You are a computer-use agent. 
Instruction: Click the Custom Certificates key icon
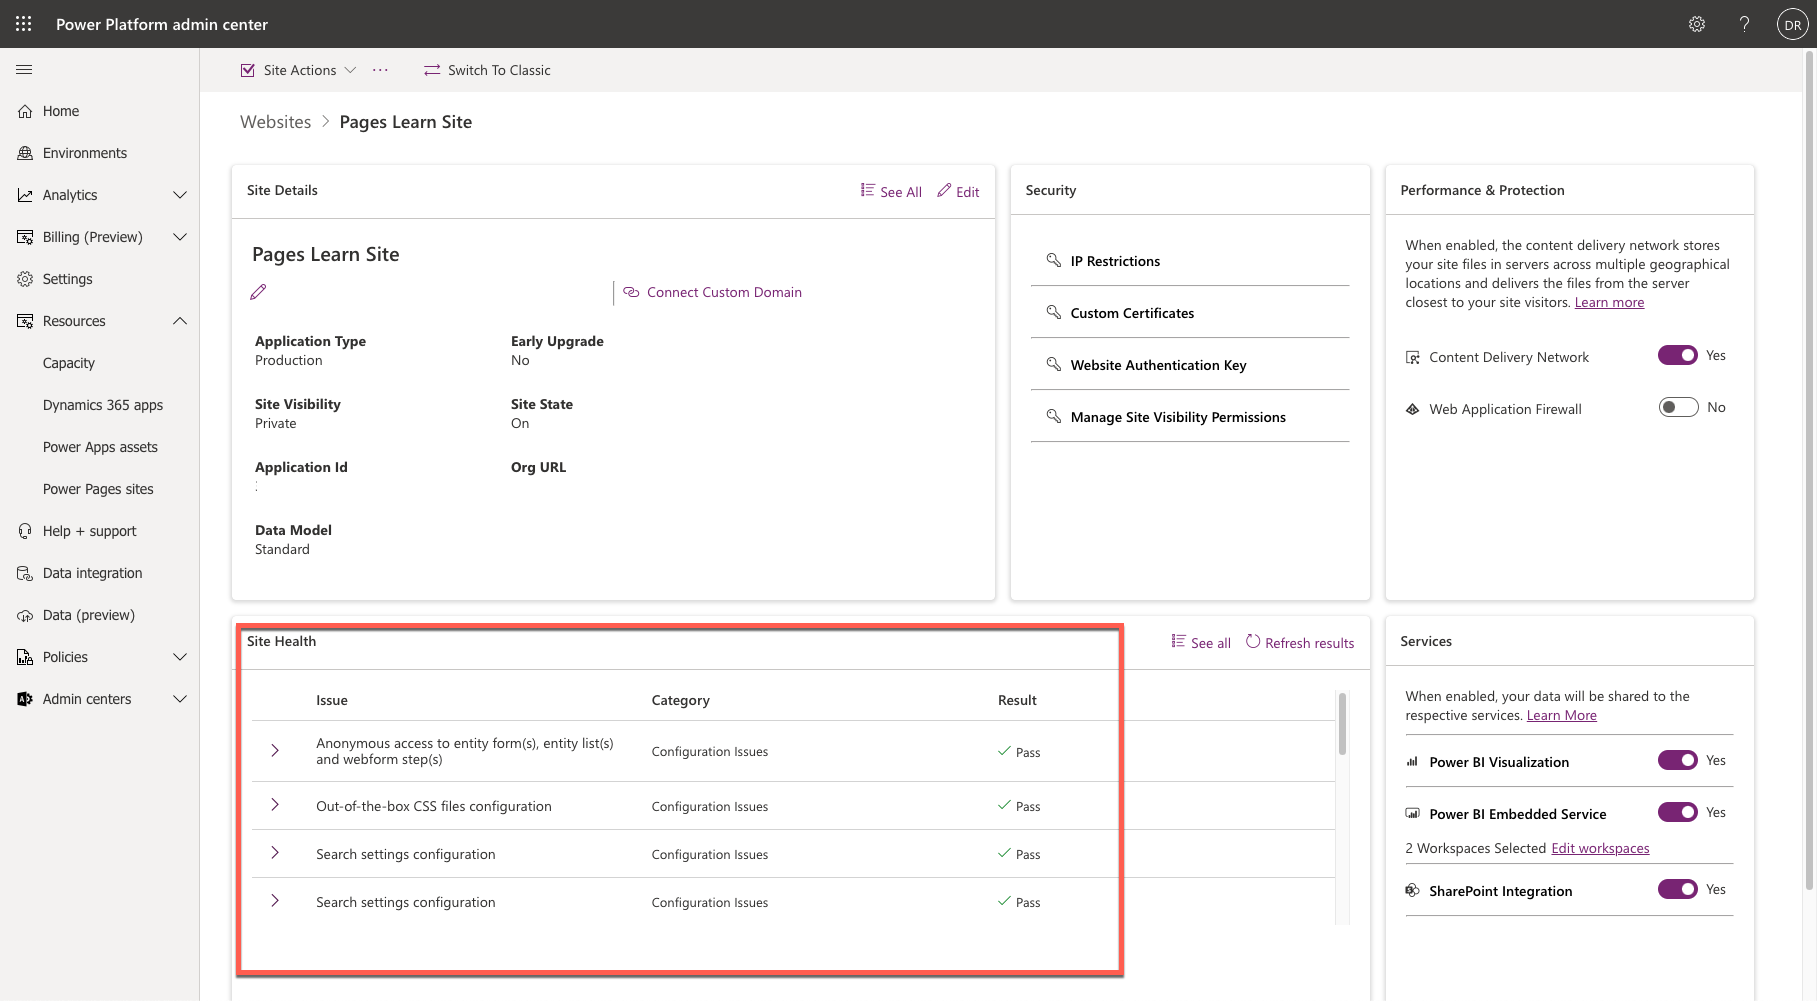[x=1053, y=312]
